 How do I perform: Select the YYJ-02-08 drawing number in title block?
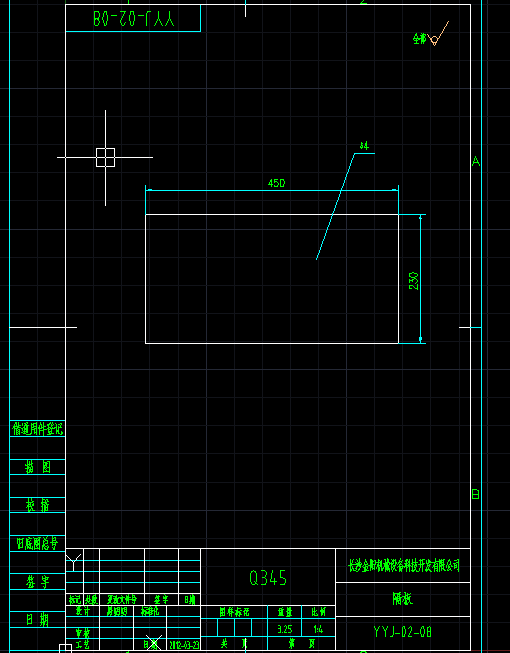click(403, 632)
